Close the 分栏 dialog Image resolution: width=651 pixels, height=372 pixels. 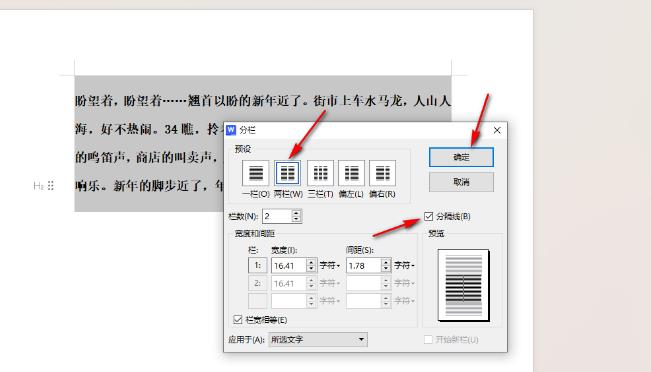click(497, 130)
